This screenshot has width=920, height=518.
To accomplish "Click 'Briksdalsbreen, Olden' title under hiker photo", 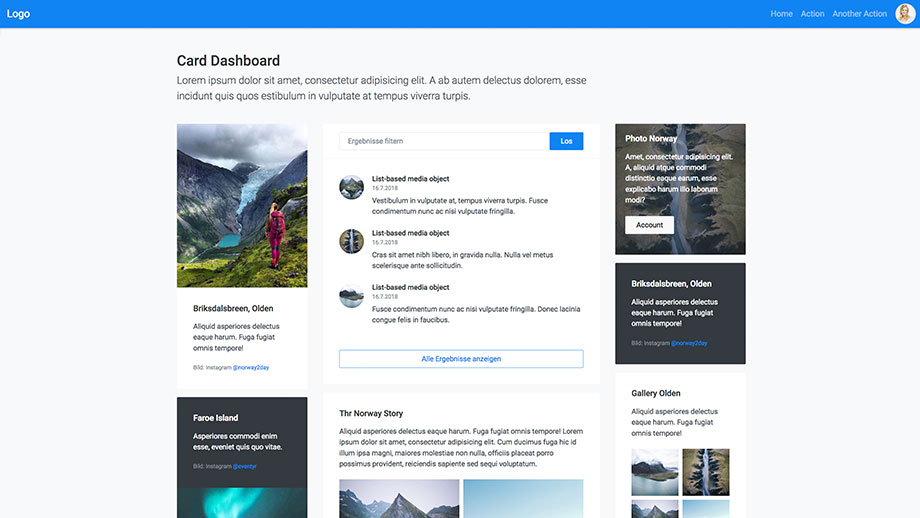I will (x=233, y=309).
